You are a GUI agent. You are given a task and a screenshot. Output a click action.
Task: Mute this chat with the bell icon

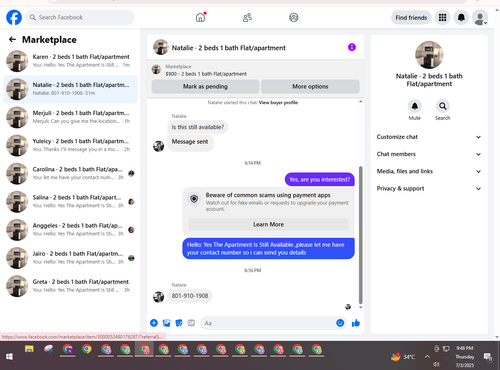414,106
